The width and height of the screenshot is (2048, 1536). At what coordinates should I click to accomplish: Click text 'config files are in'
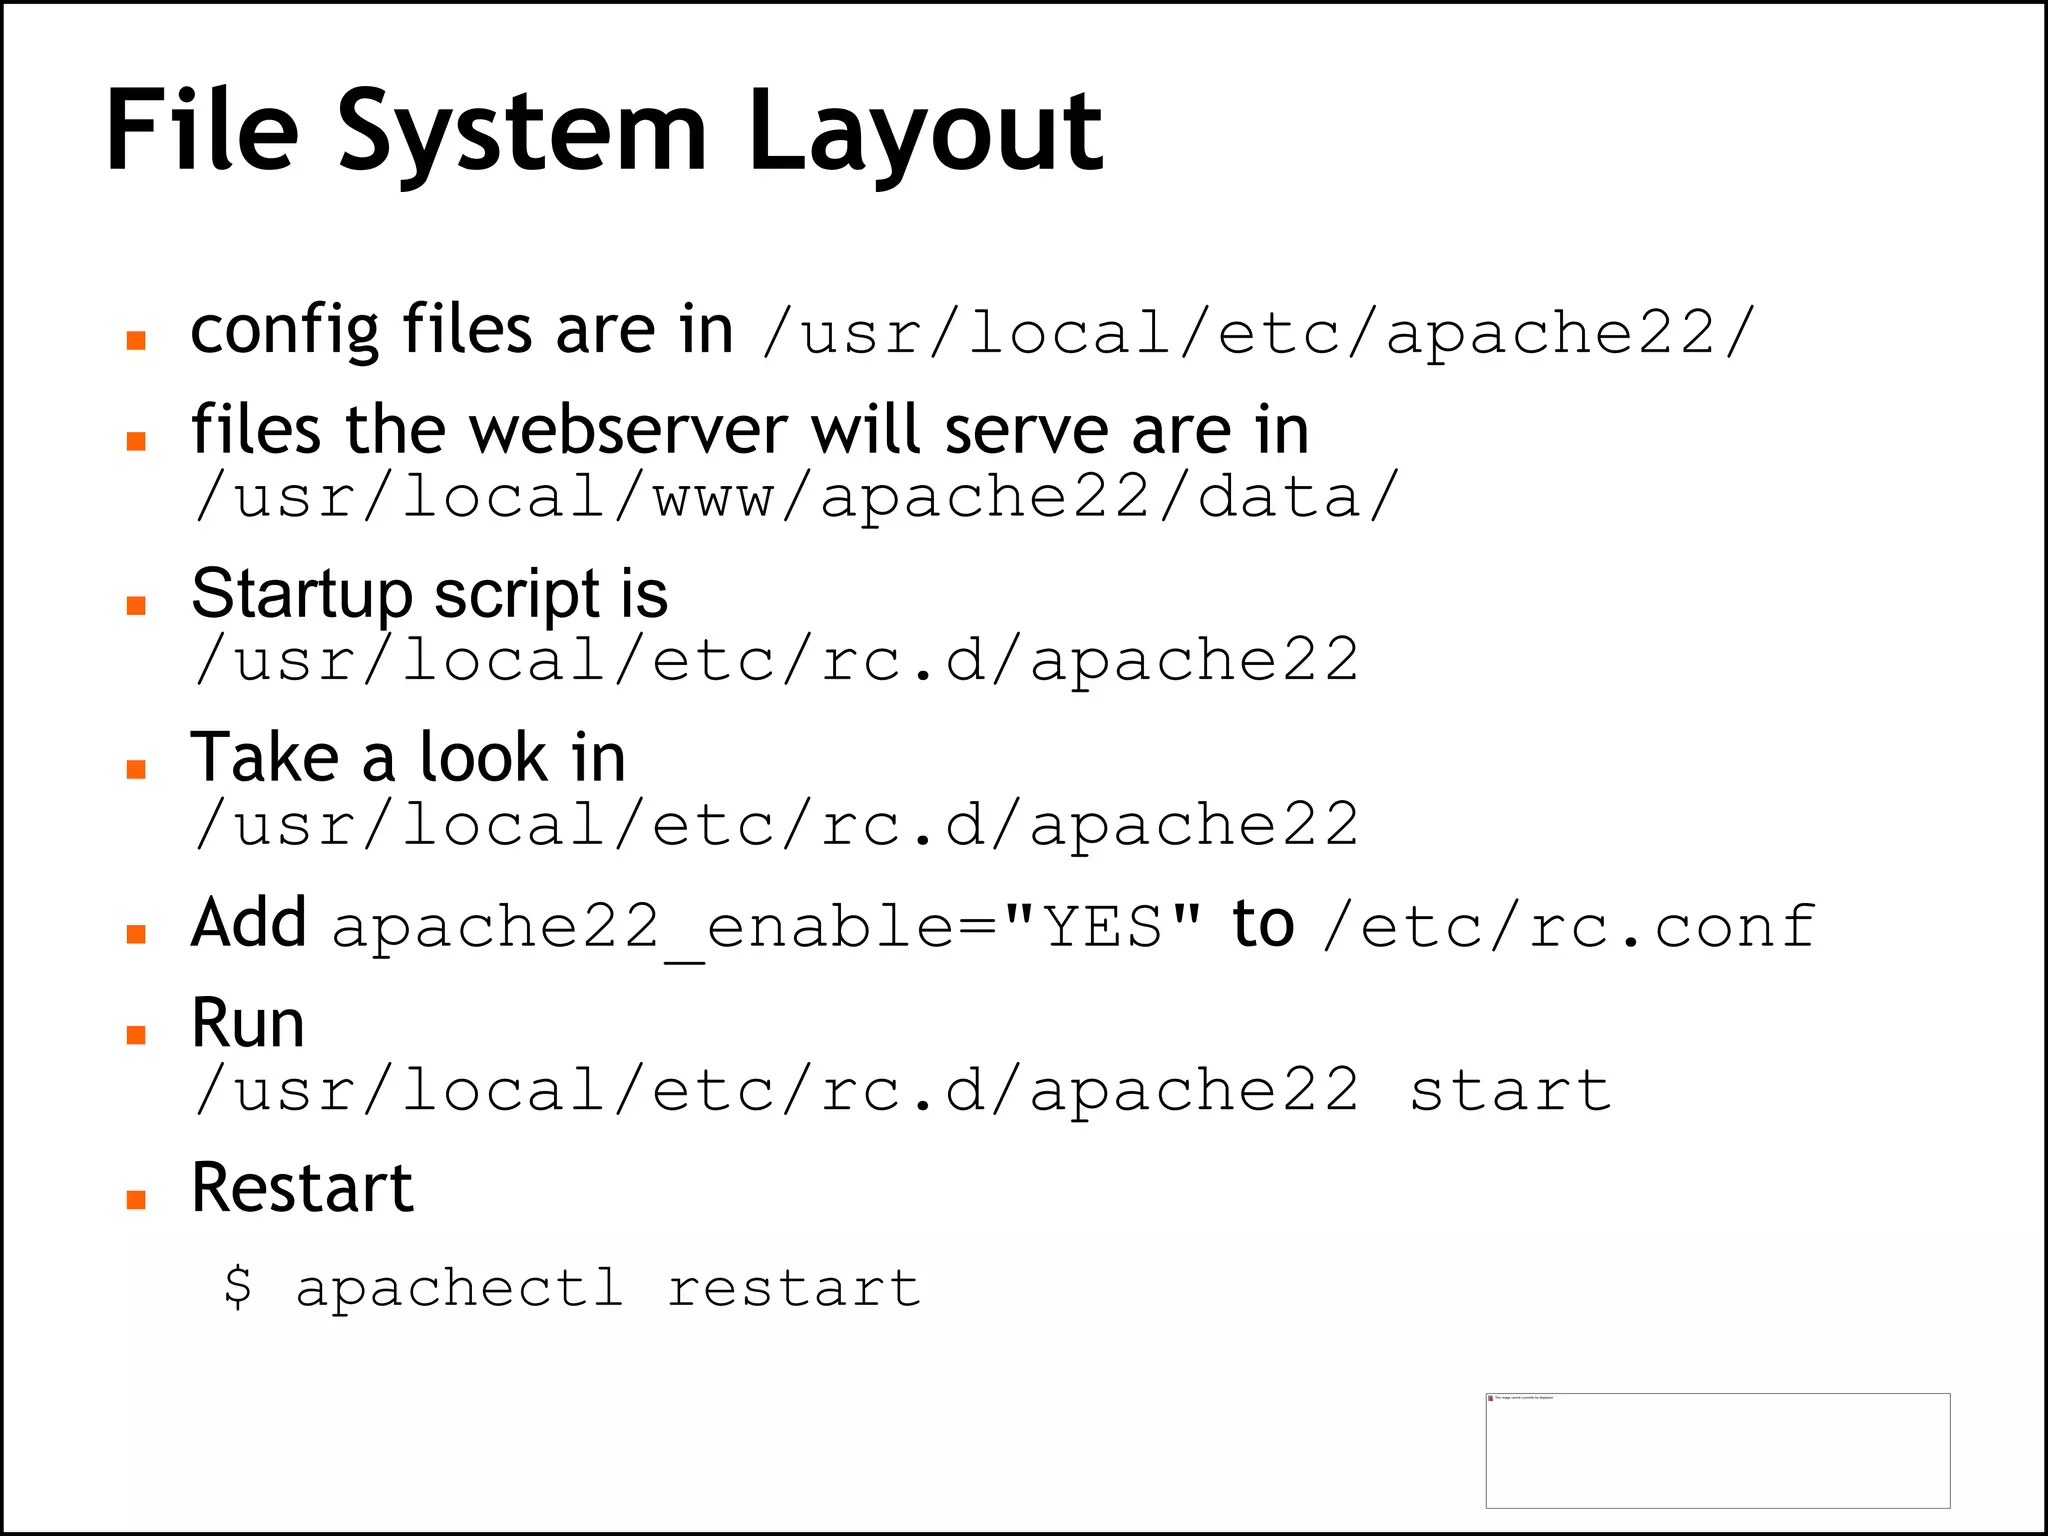(462, 331)
